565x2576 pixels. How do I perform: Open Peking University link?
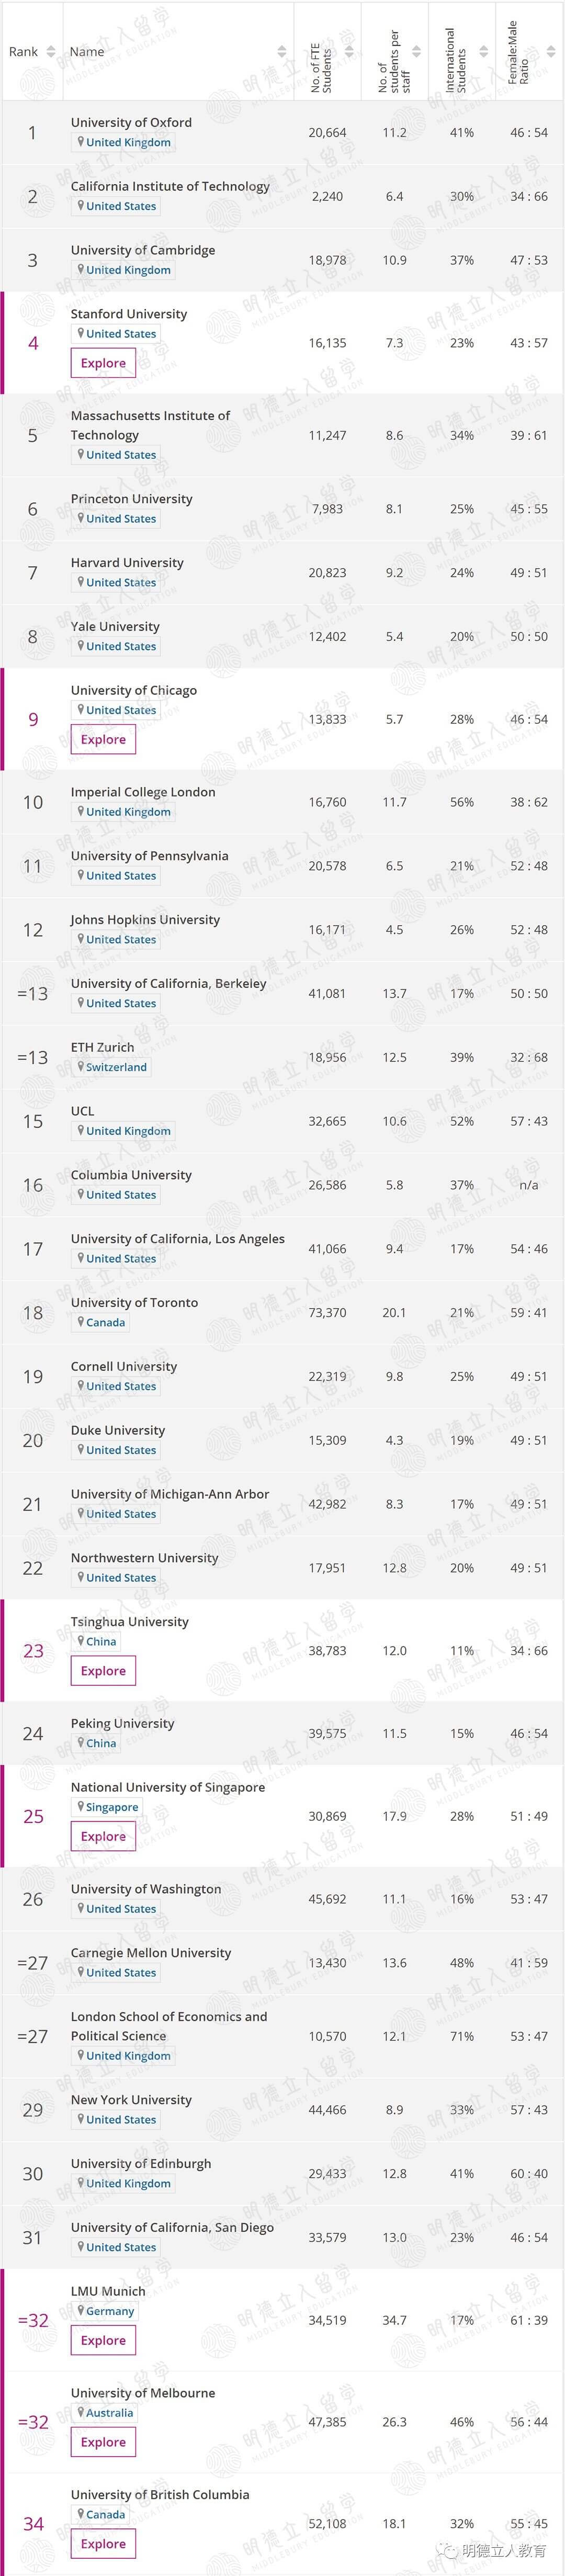click(x=122, y=1723)
